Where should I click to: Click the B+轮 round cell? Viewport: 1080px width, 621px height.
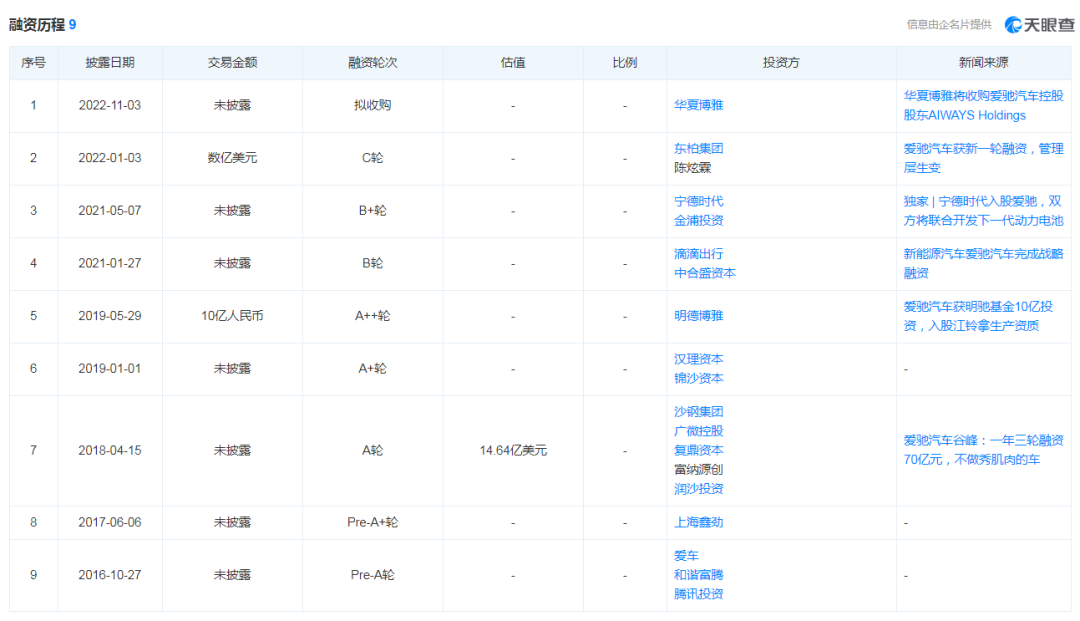pyautogui.click(x=373, y=211)
